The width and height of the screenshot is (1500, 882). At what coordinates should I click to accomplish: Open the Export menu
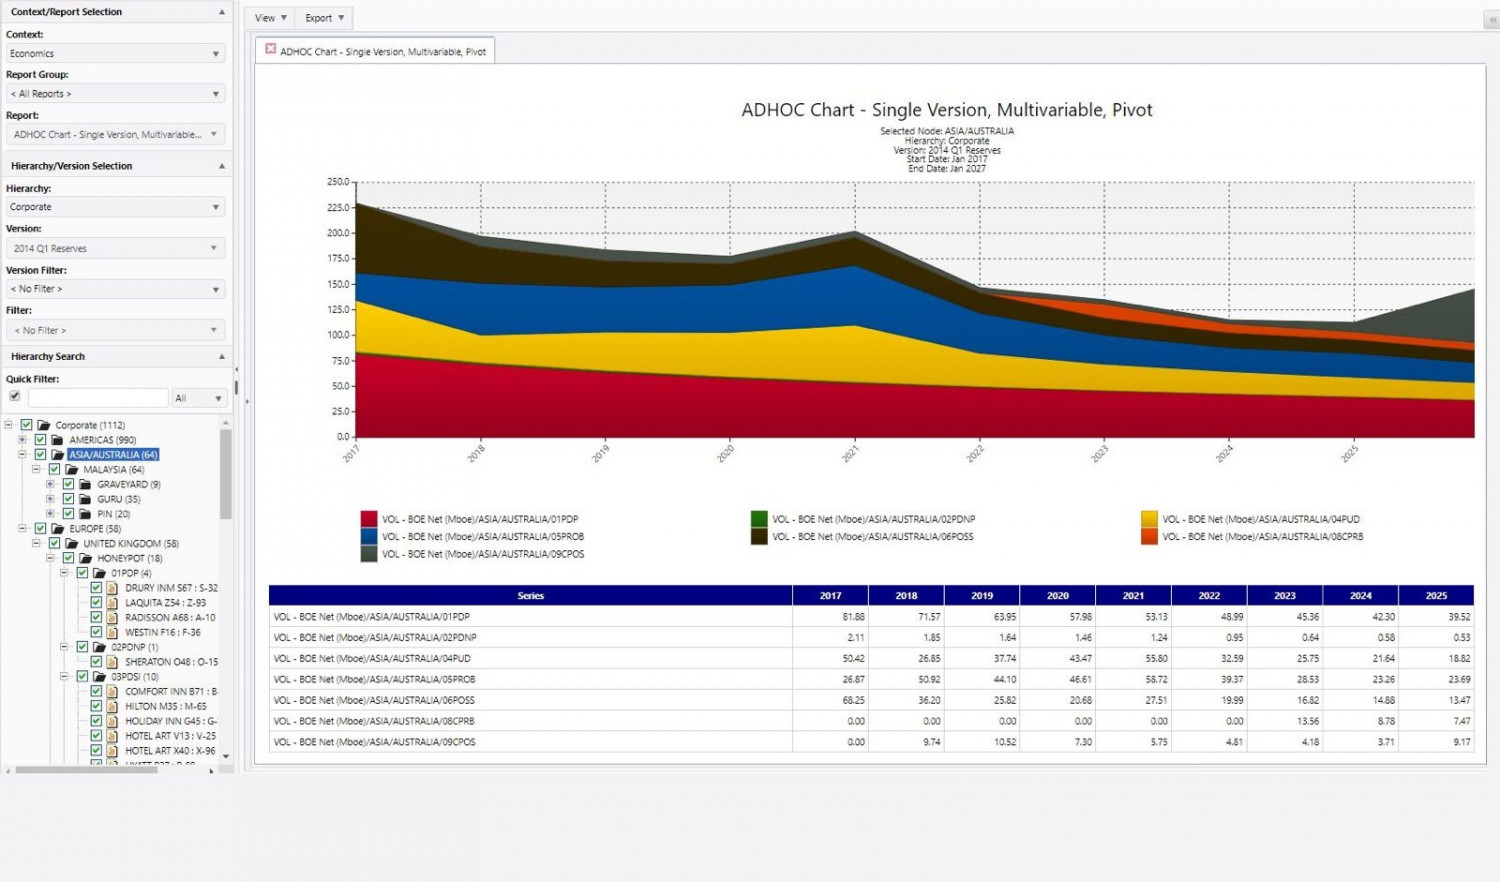[324, 18]
